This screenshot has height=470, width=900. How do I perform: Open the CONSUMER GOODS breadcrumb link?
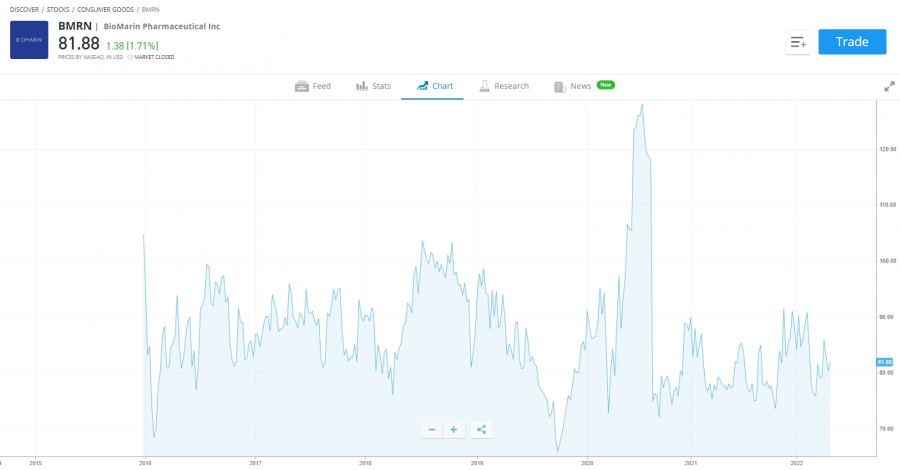pyautogui.click(x=105, y=10)
